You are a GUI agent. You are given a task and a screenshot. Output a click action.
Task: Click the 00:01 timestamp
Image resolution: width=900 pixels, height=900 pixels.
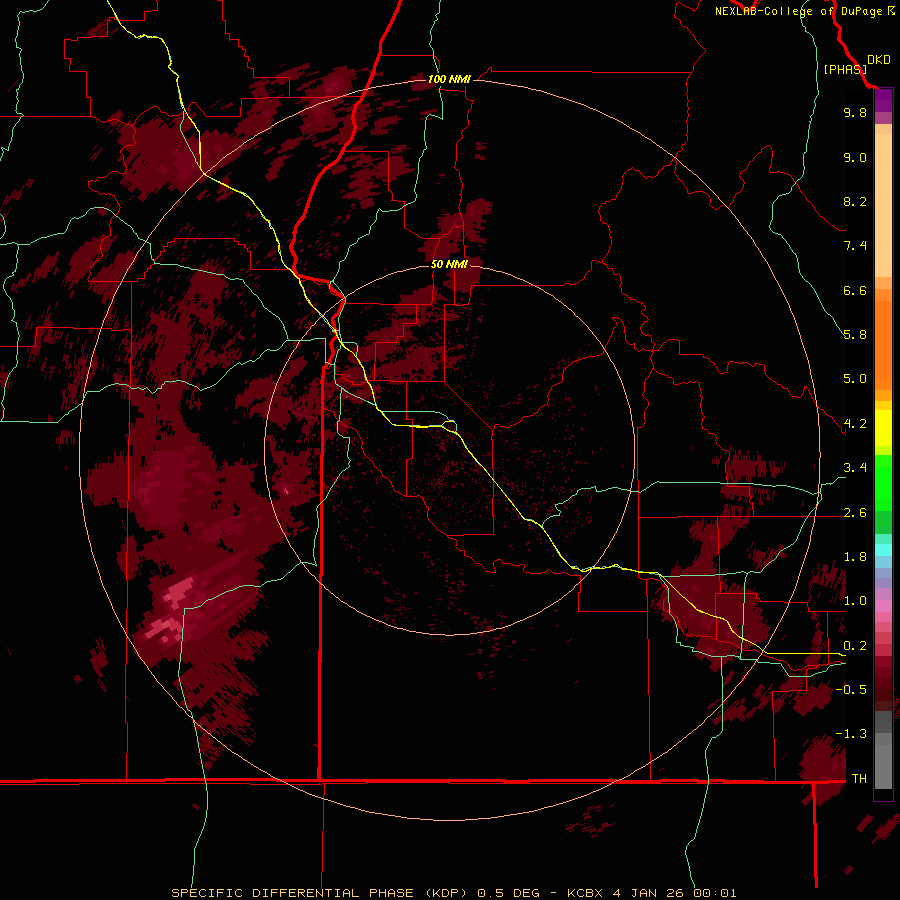pyautogui.click(x=715, y=893)
